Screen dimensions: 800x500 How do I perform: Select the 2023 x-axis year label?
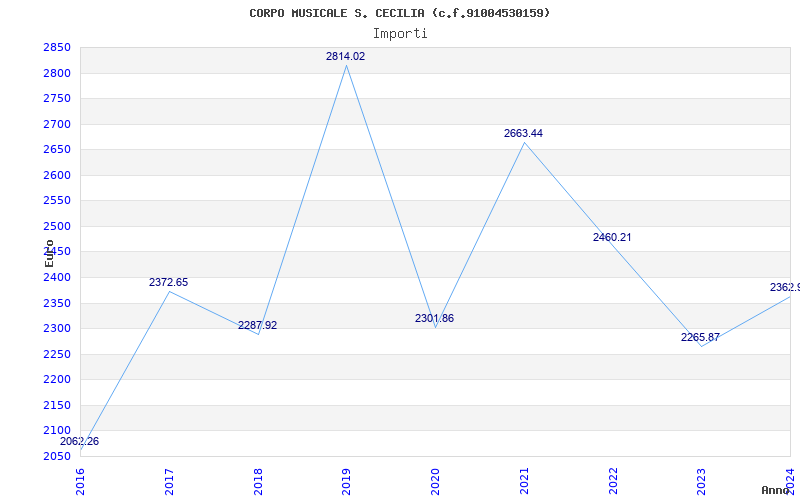[x=702, y=481]
